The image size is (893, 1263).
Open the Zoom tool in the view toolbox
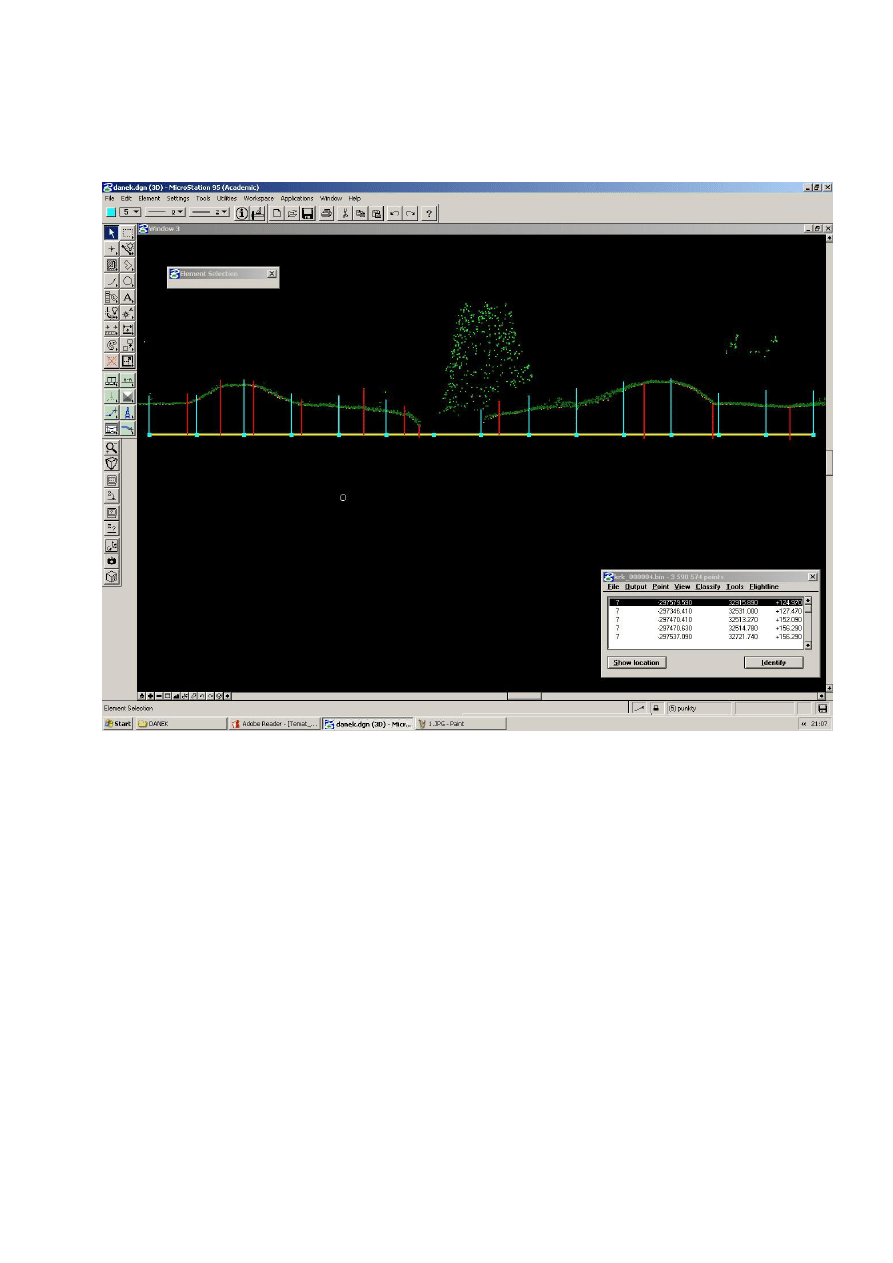click(111, 448)
